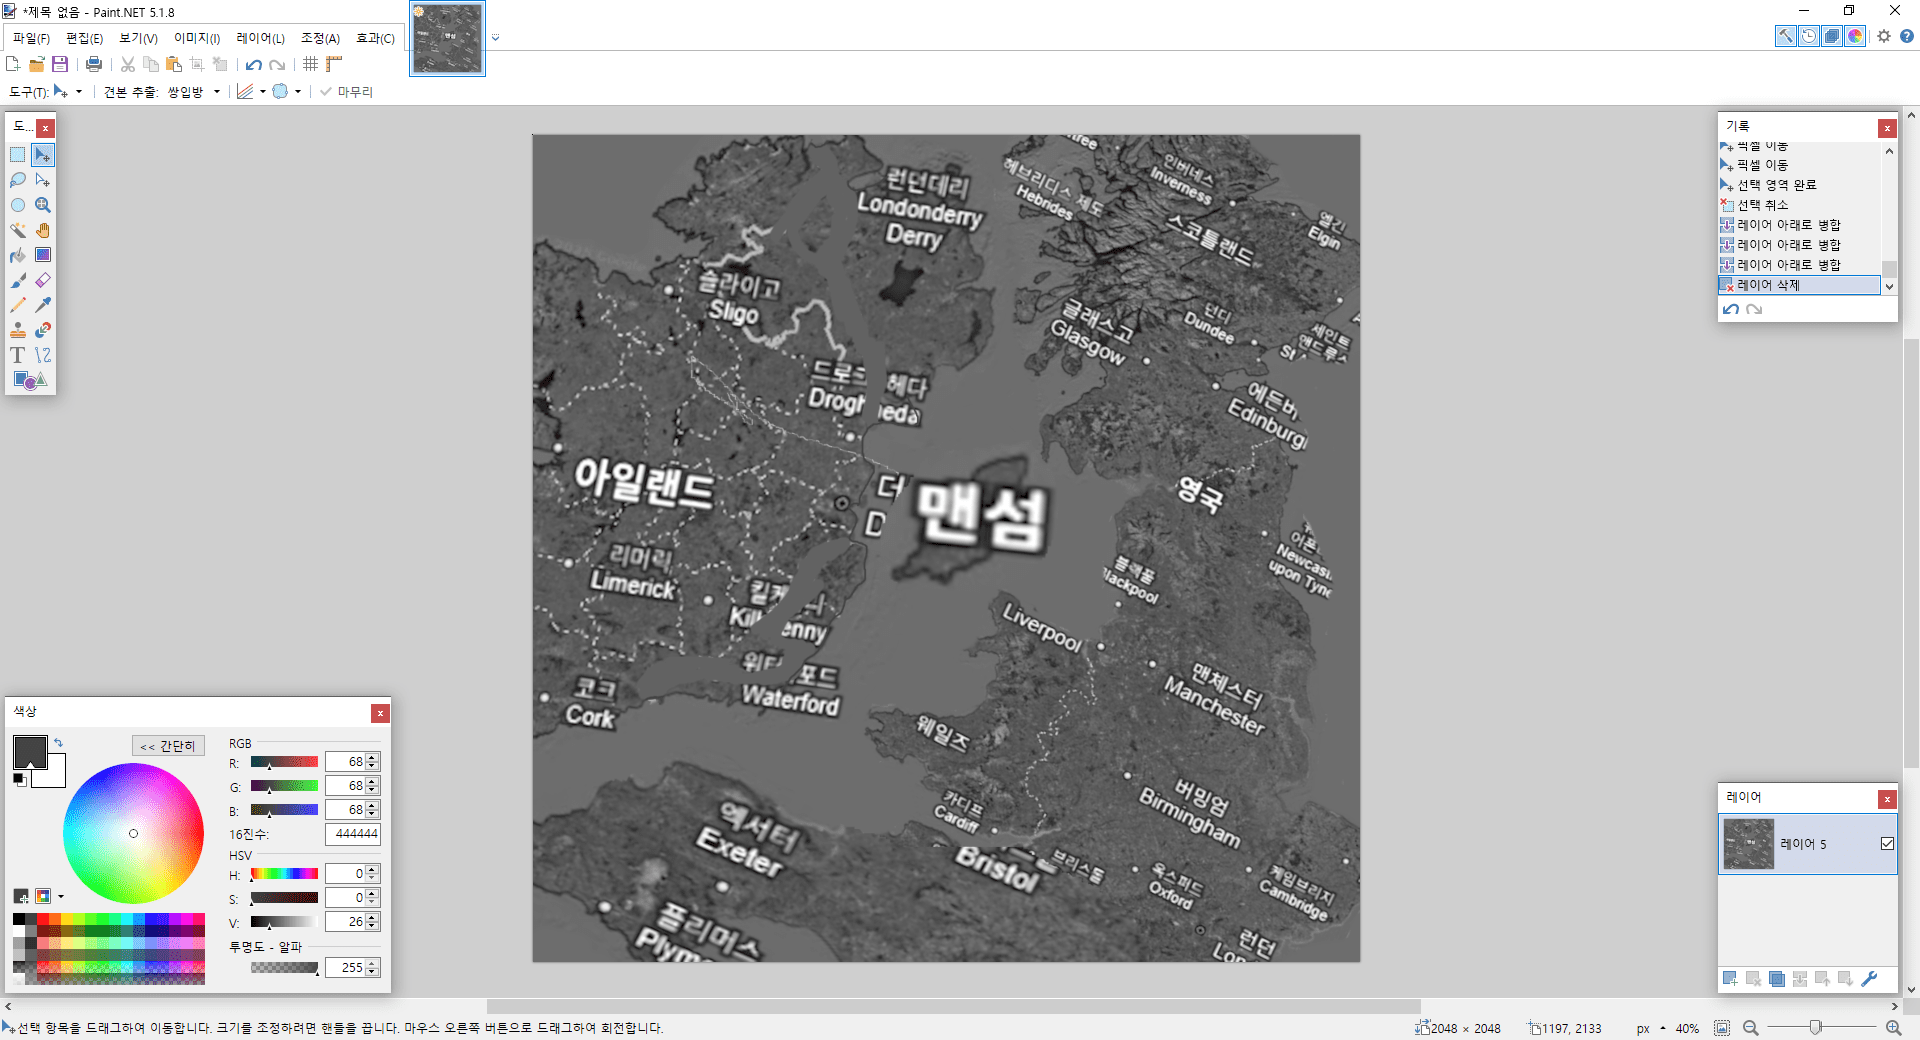Toggle visibility checkbox for 레이어 5
The height and width of the screenshot is (1040, 1920).
1887,844
